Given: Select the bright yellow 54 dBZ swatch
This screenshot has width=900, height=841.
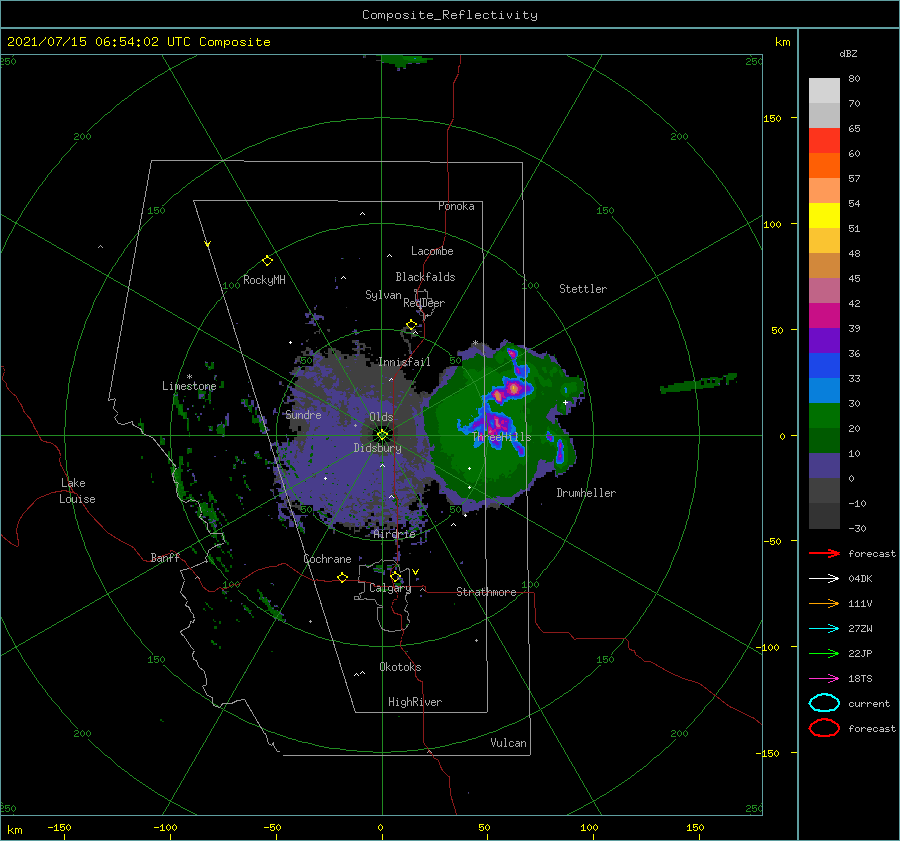Looking at the screenshot, I should pyautogui.click(x=824, y=215).
